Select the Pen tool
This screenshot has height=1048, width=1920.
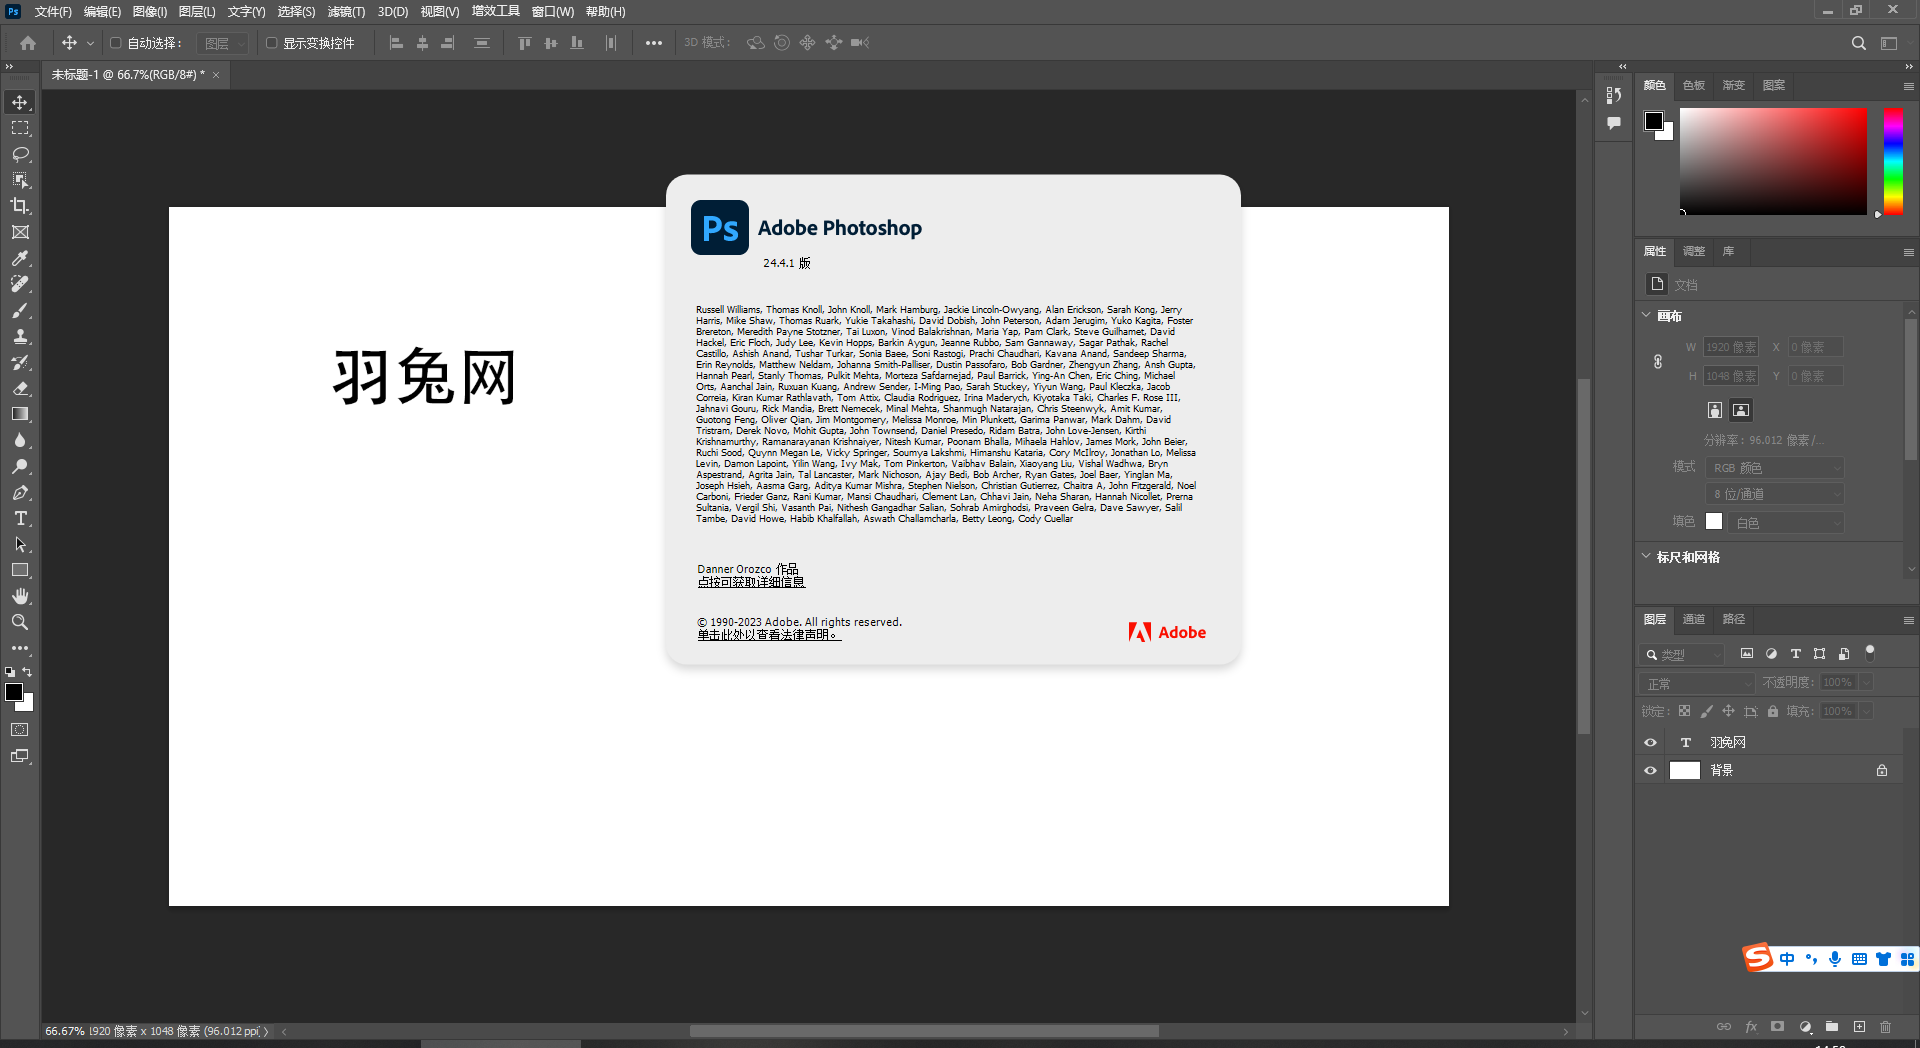tap(20, 492)
